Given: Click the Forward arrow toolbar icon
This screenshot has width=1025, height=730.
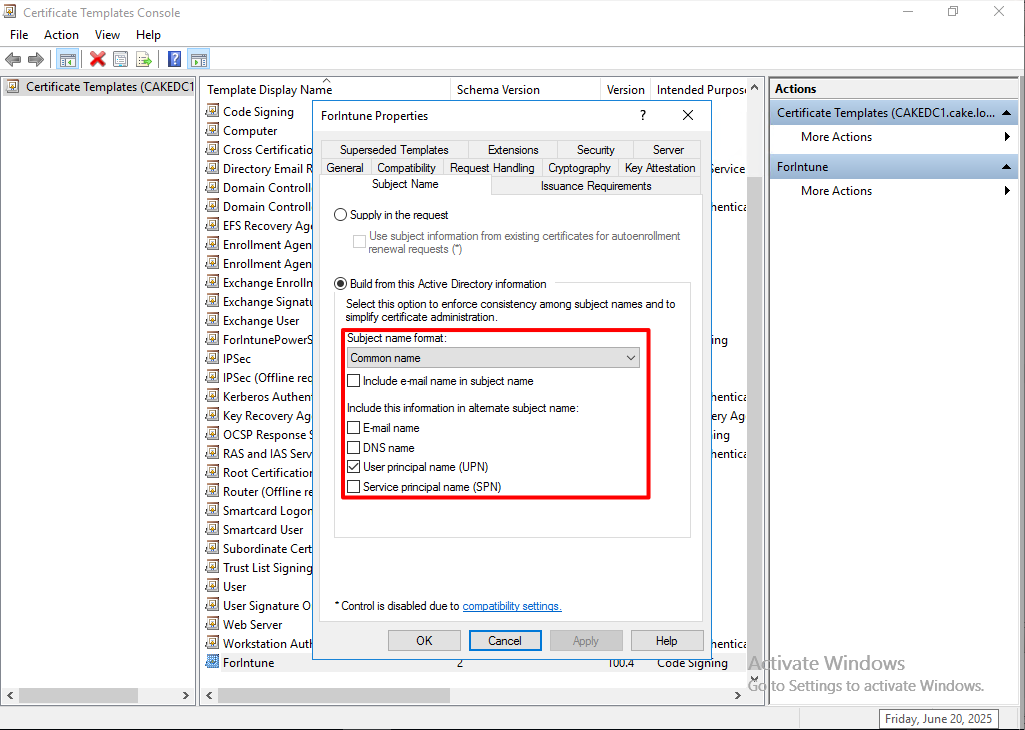Looking at the screenshot, I should click(36, 59).
